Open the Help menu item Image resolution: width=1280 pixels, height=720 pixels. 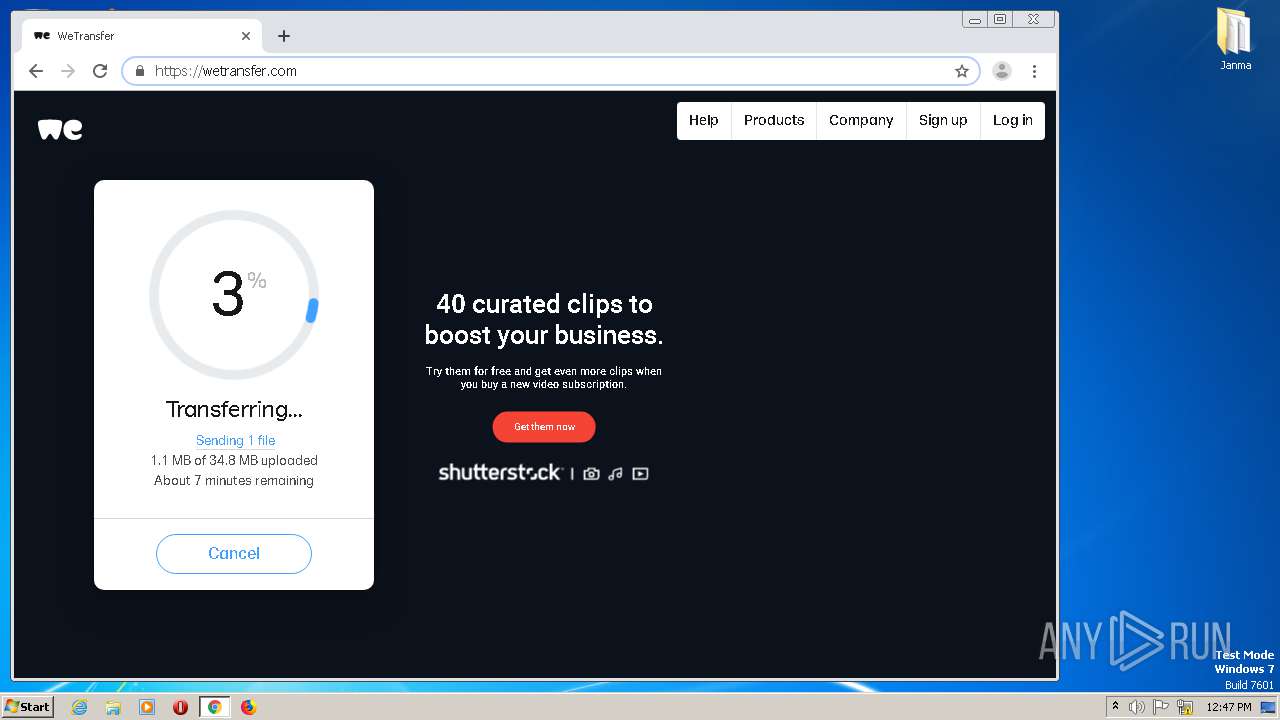(704, 120)
